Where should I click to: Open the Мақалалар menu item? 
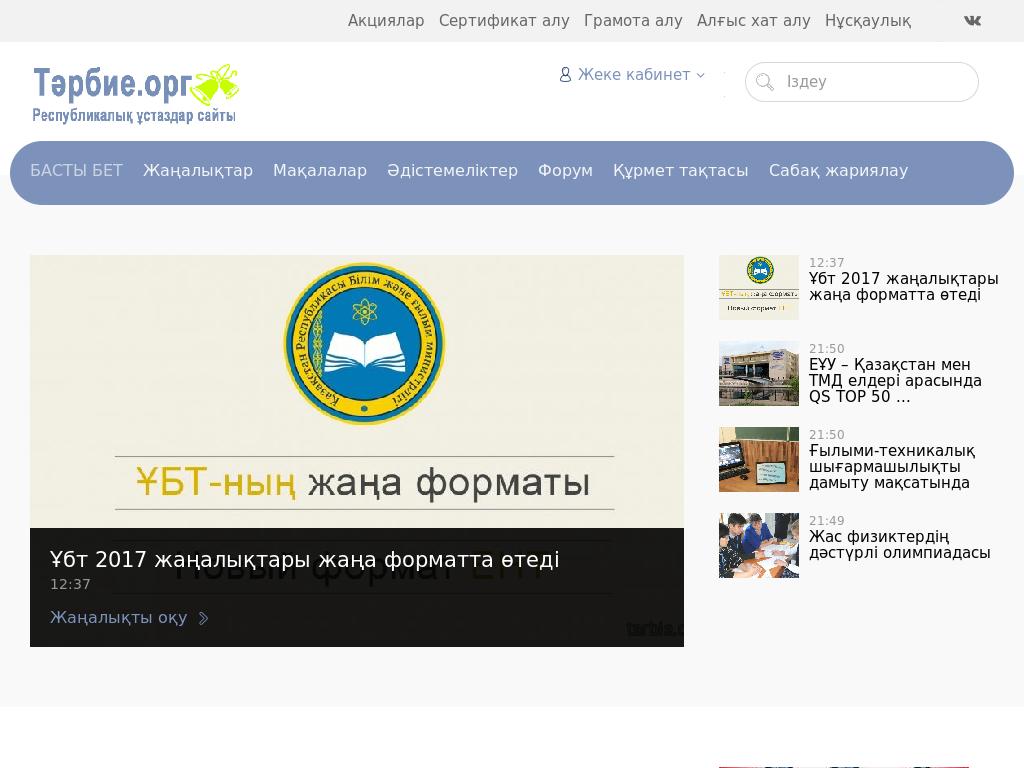320,170
